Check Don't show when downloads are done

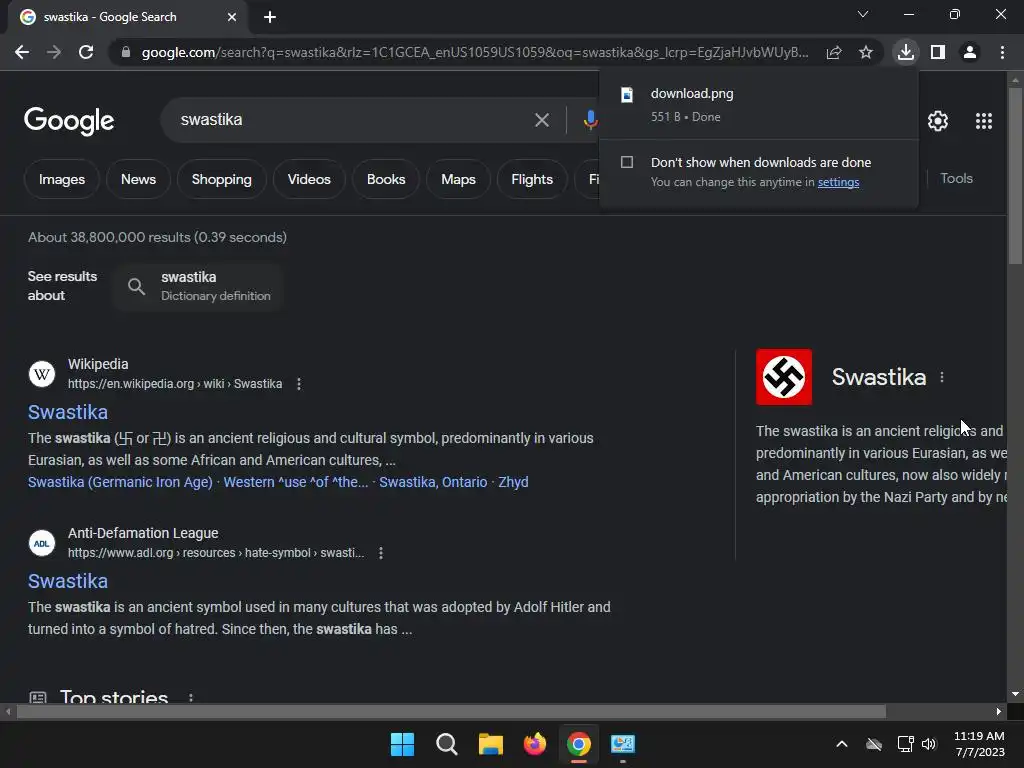pyautogui.click(x=627, y=162)
